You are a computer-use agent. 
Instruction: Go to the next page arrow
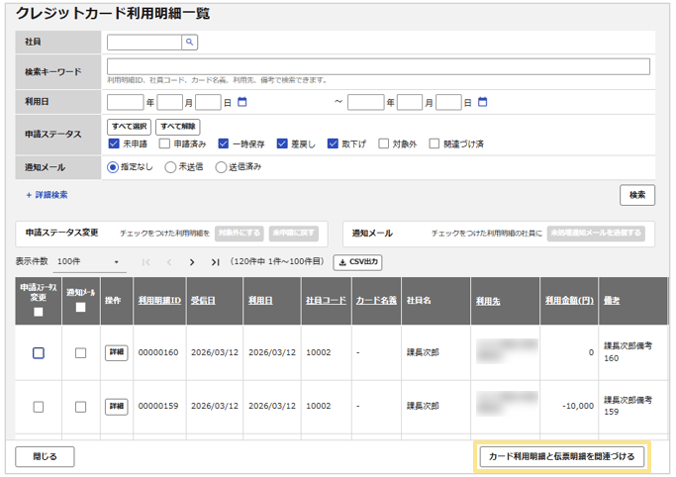(192, 262)
